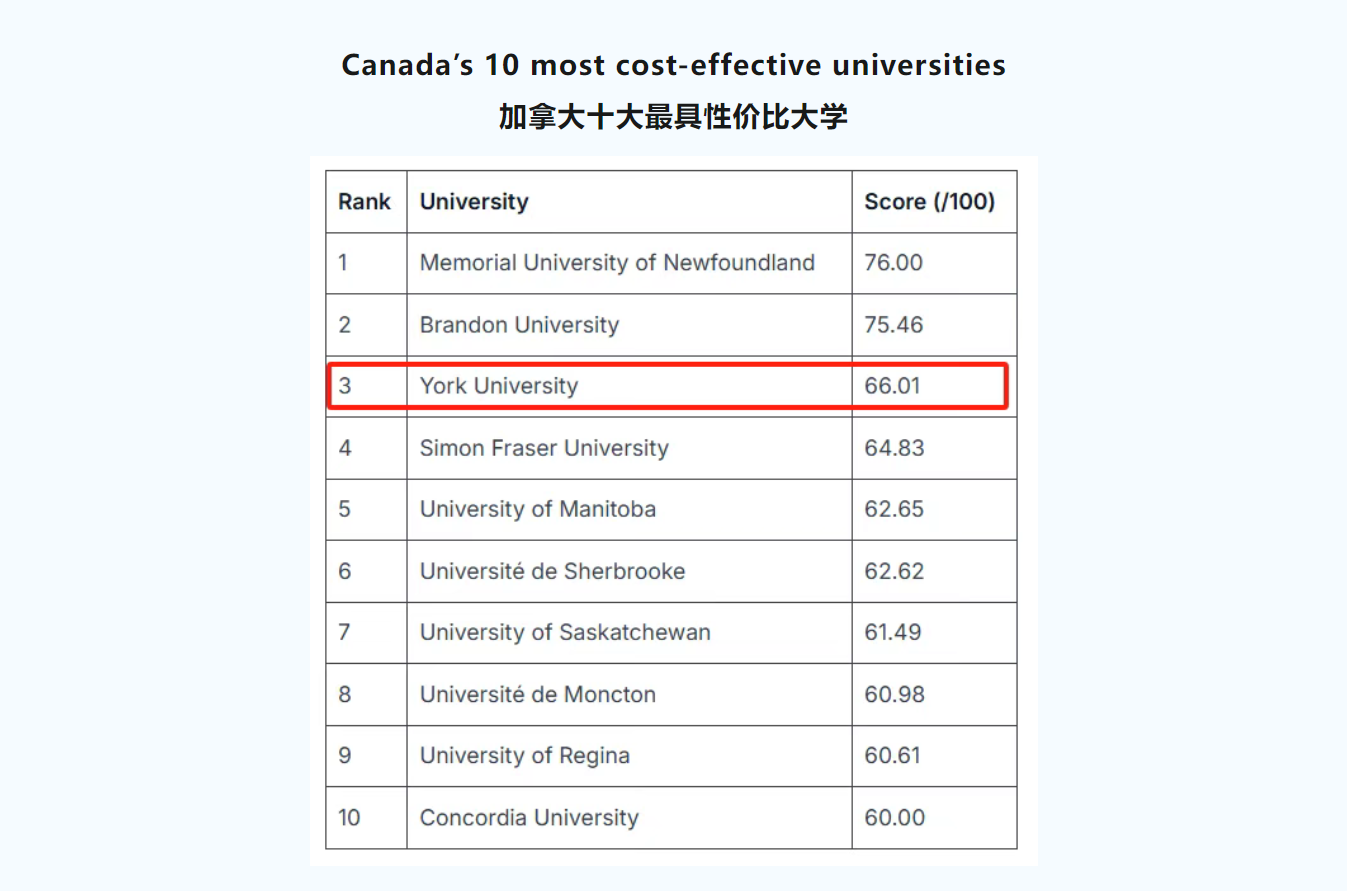
Task: Select the Concordia University cell
Action: [529, 818]
